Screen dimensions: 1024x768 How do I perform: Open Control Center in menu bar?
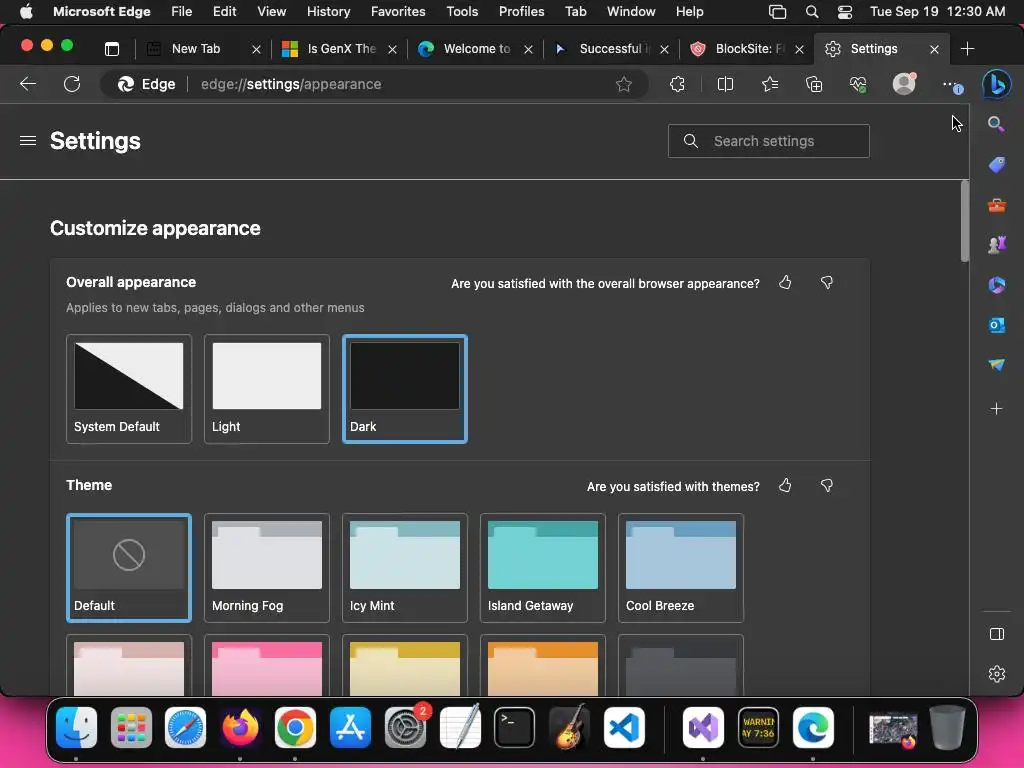(x=844, y=12)
